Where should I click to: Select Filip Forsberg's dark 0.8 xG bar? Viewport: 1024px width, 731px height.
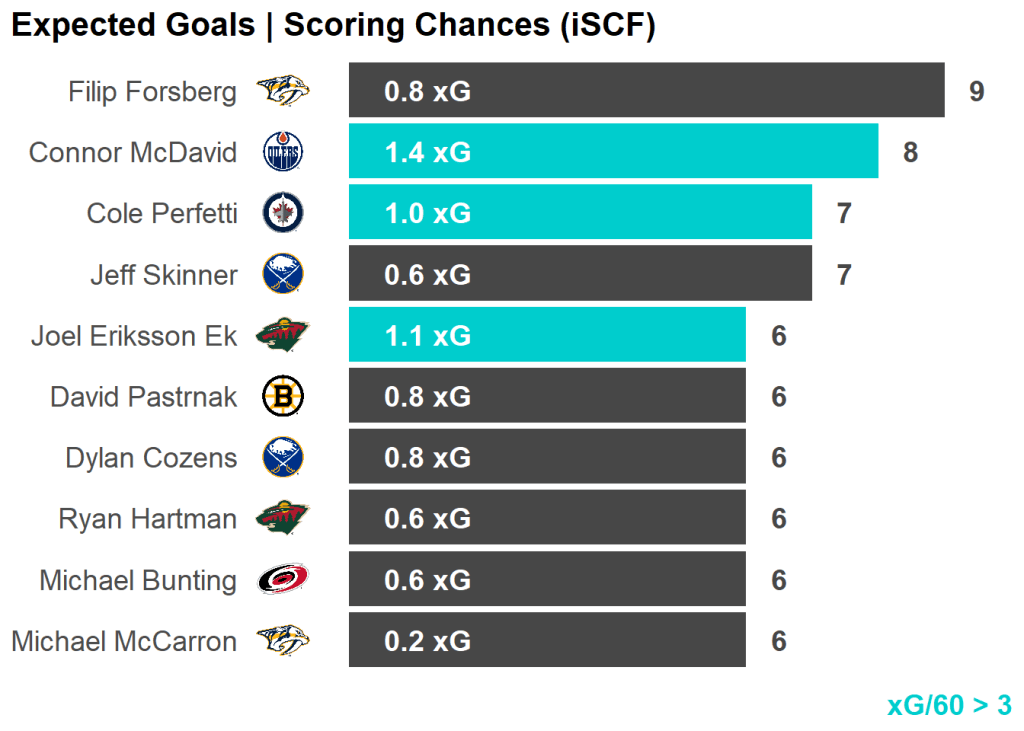tap(646, 91)
